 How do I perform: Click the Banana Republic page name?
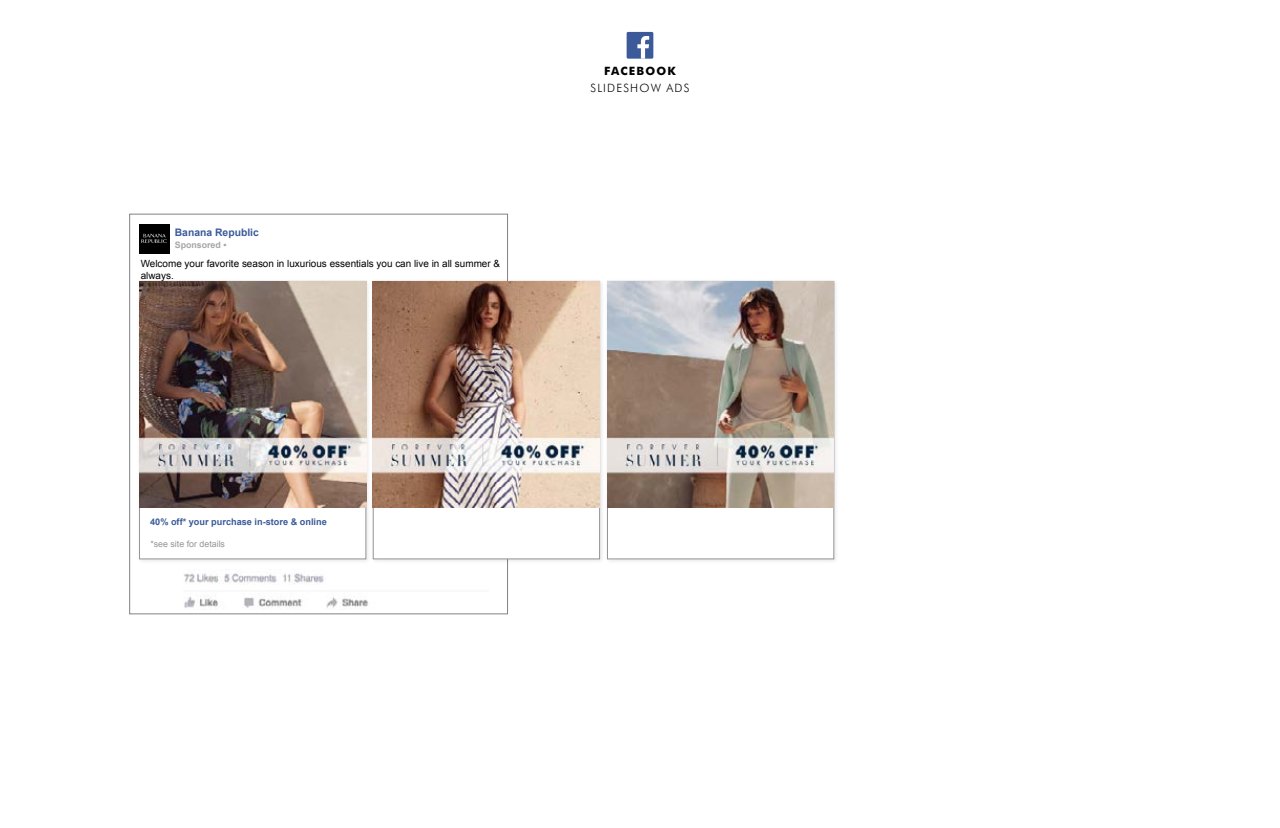coord(217,232)
